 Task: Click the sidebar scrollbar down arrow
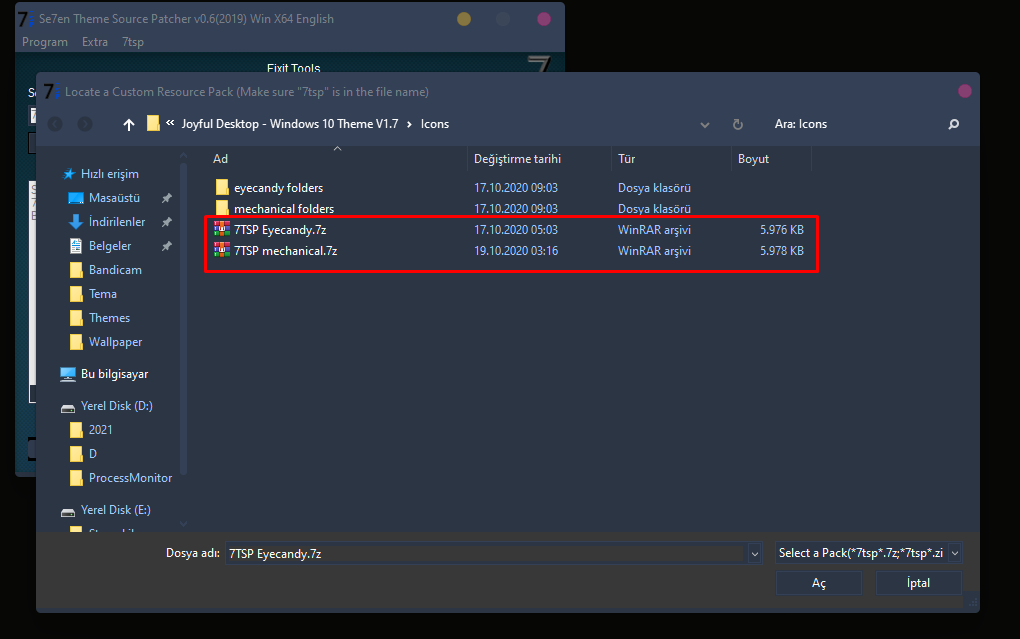click(183, 524)
